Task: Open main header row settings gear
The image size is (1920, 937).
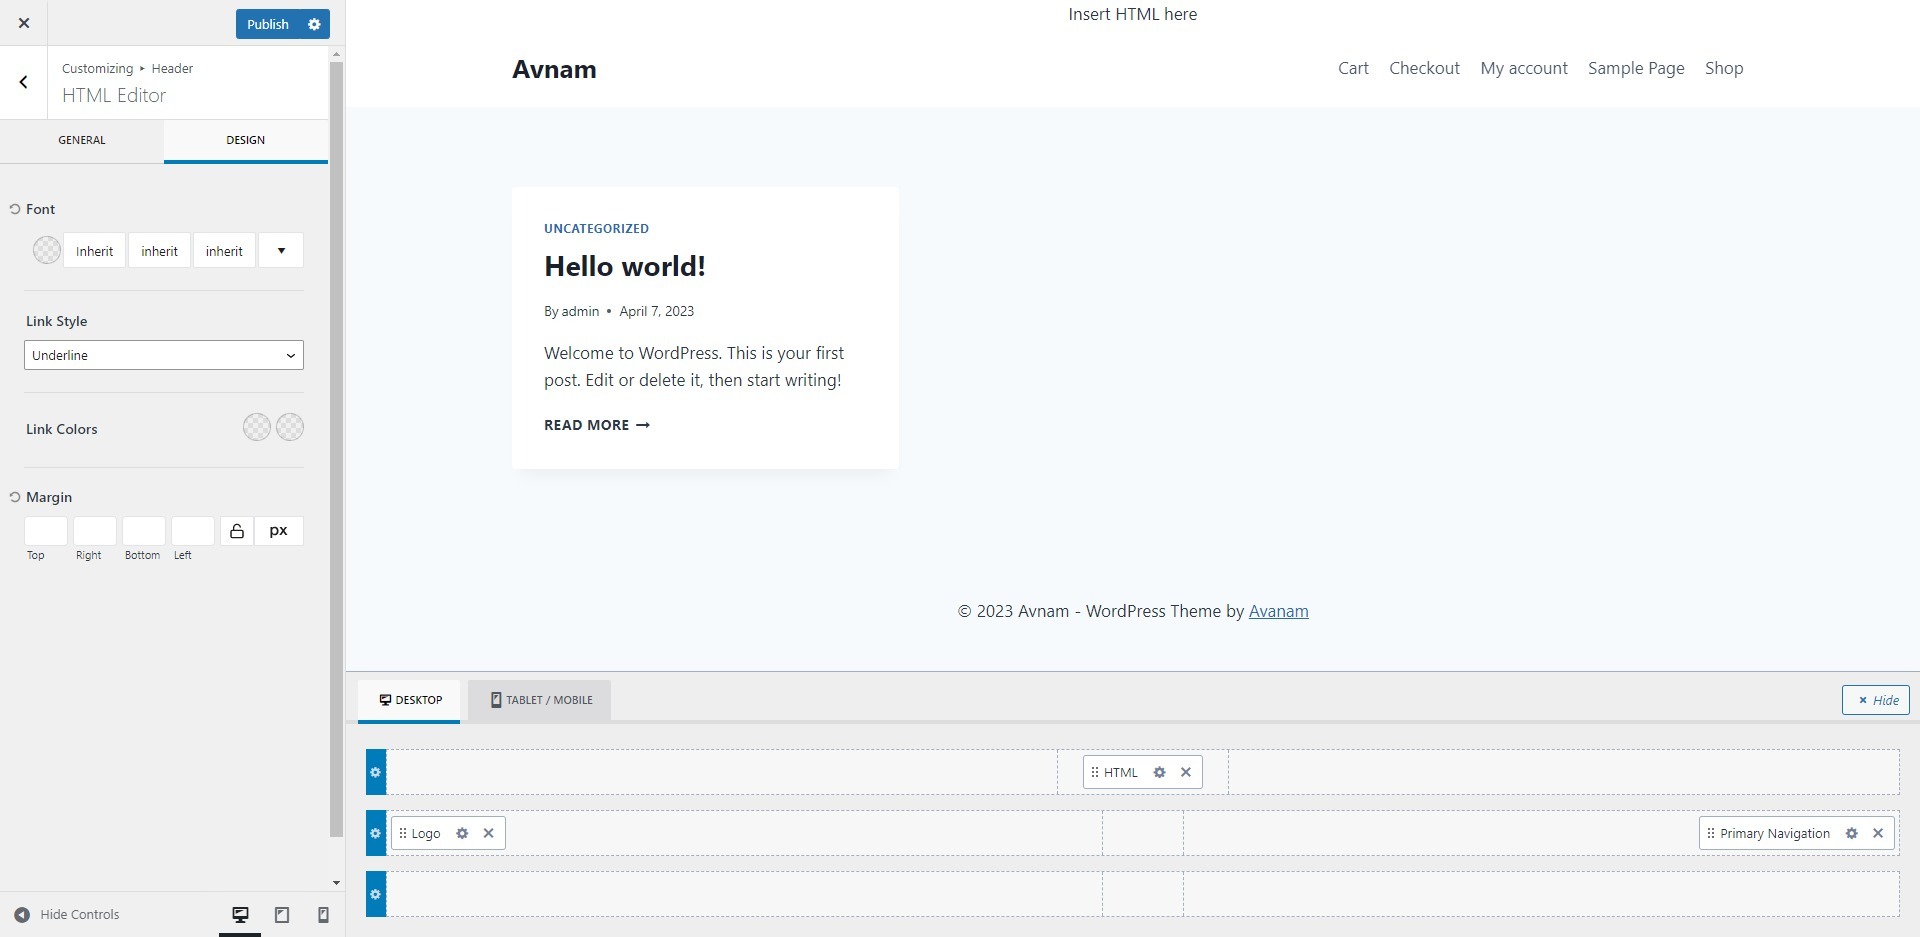Action: coord(376,833)
